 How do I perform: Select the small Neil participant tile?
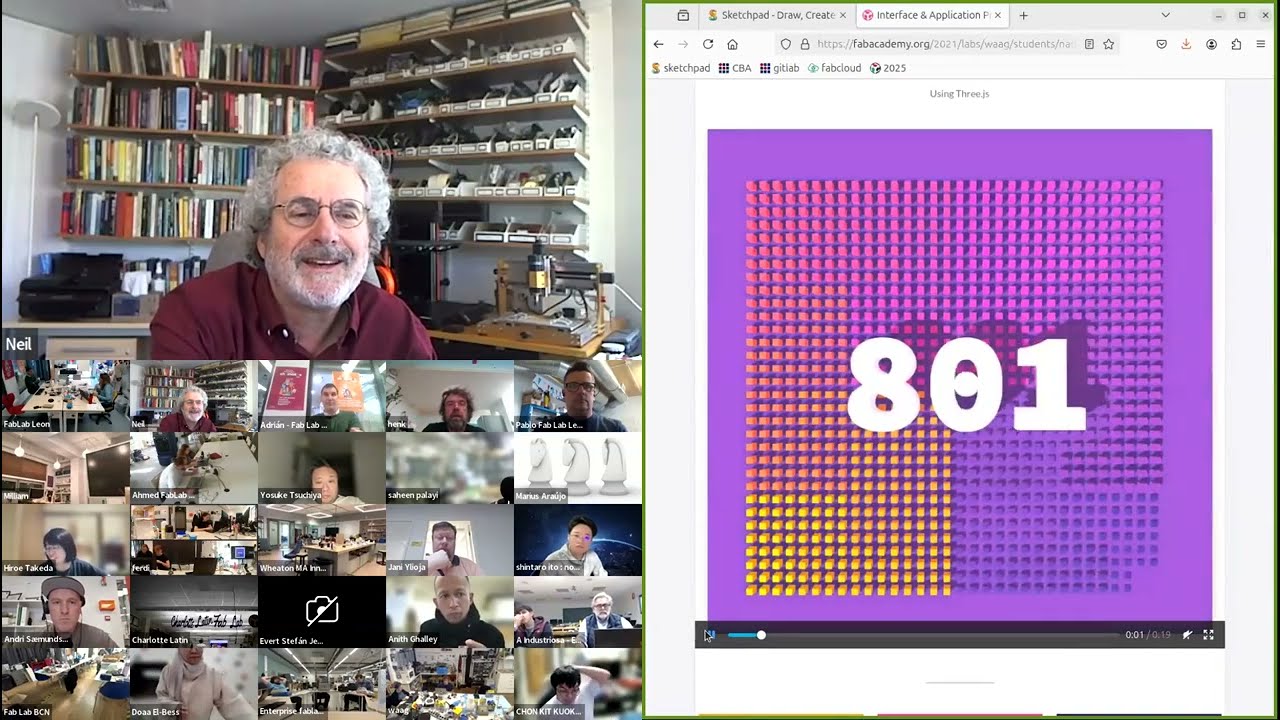[x=193, y=396]
